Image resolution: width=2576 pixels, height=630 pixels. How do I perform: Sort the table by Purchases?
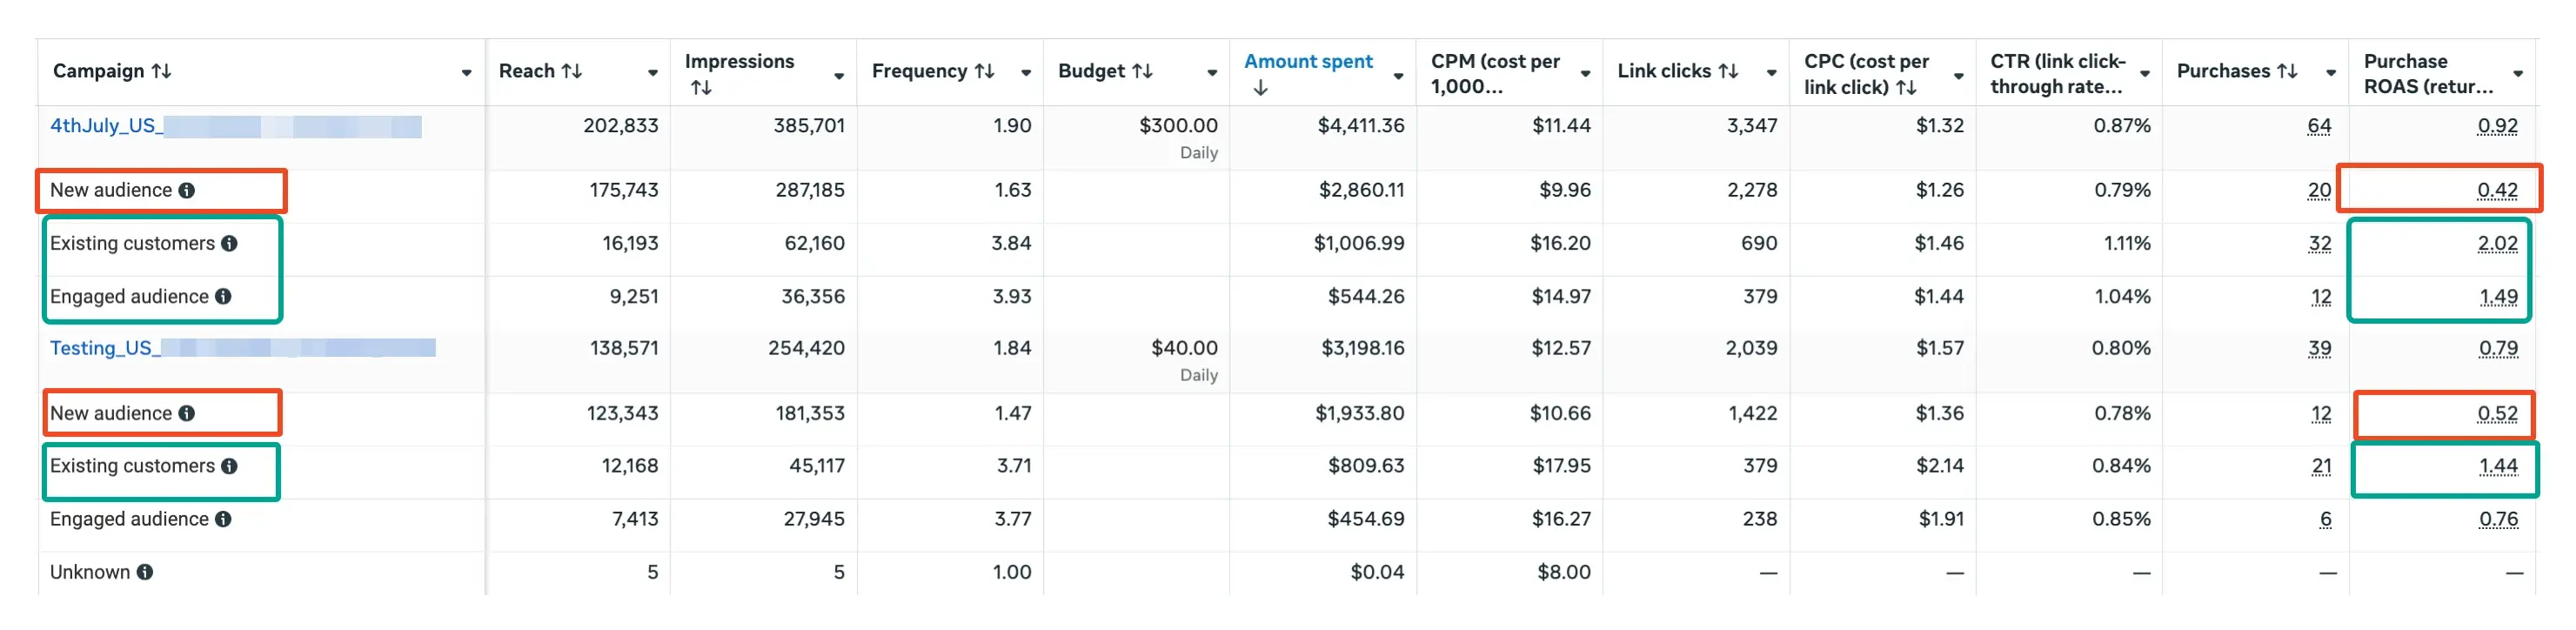pyautogui.click(x=2290, y=71)
